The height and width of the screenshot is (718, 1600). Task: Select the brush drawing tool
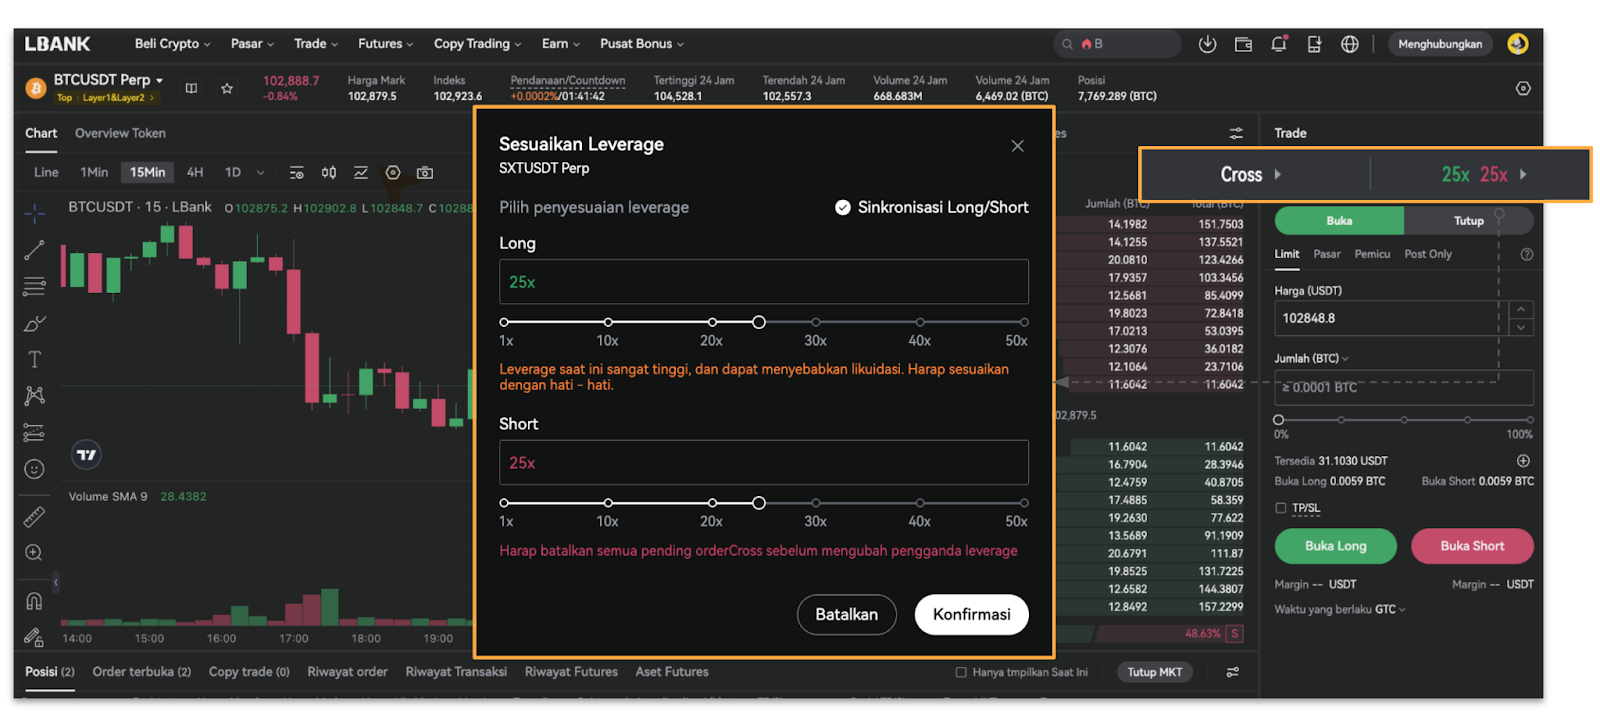pos(34,323)
